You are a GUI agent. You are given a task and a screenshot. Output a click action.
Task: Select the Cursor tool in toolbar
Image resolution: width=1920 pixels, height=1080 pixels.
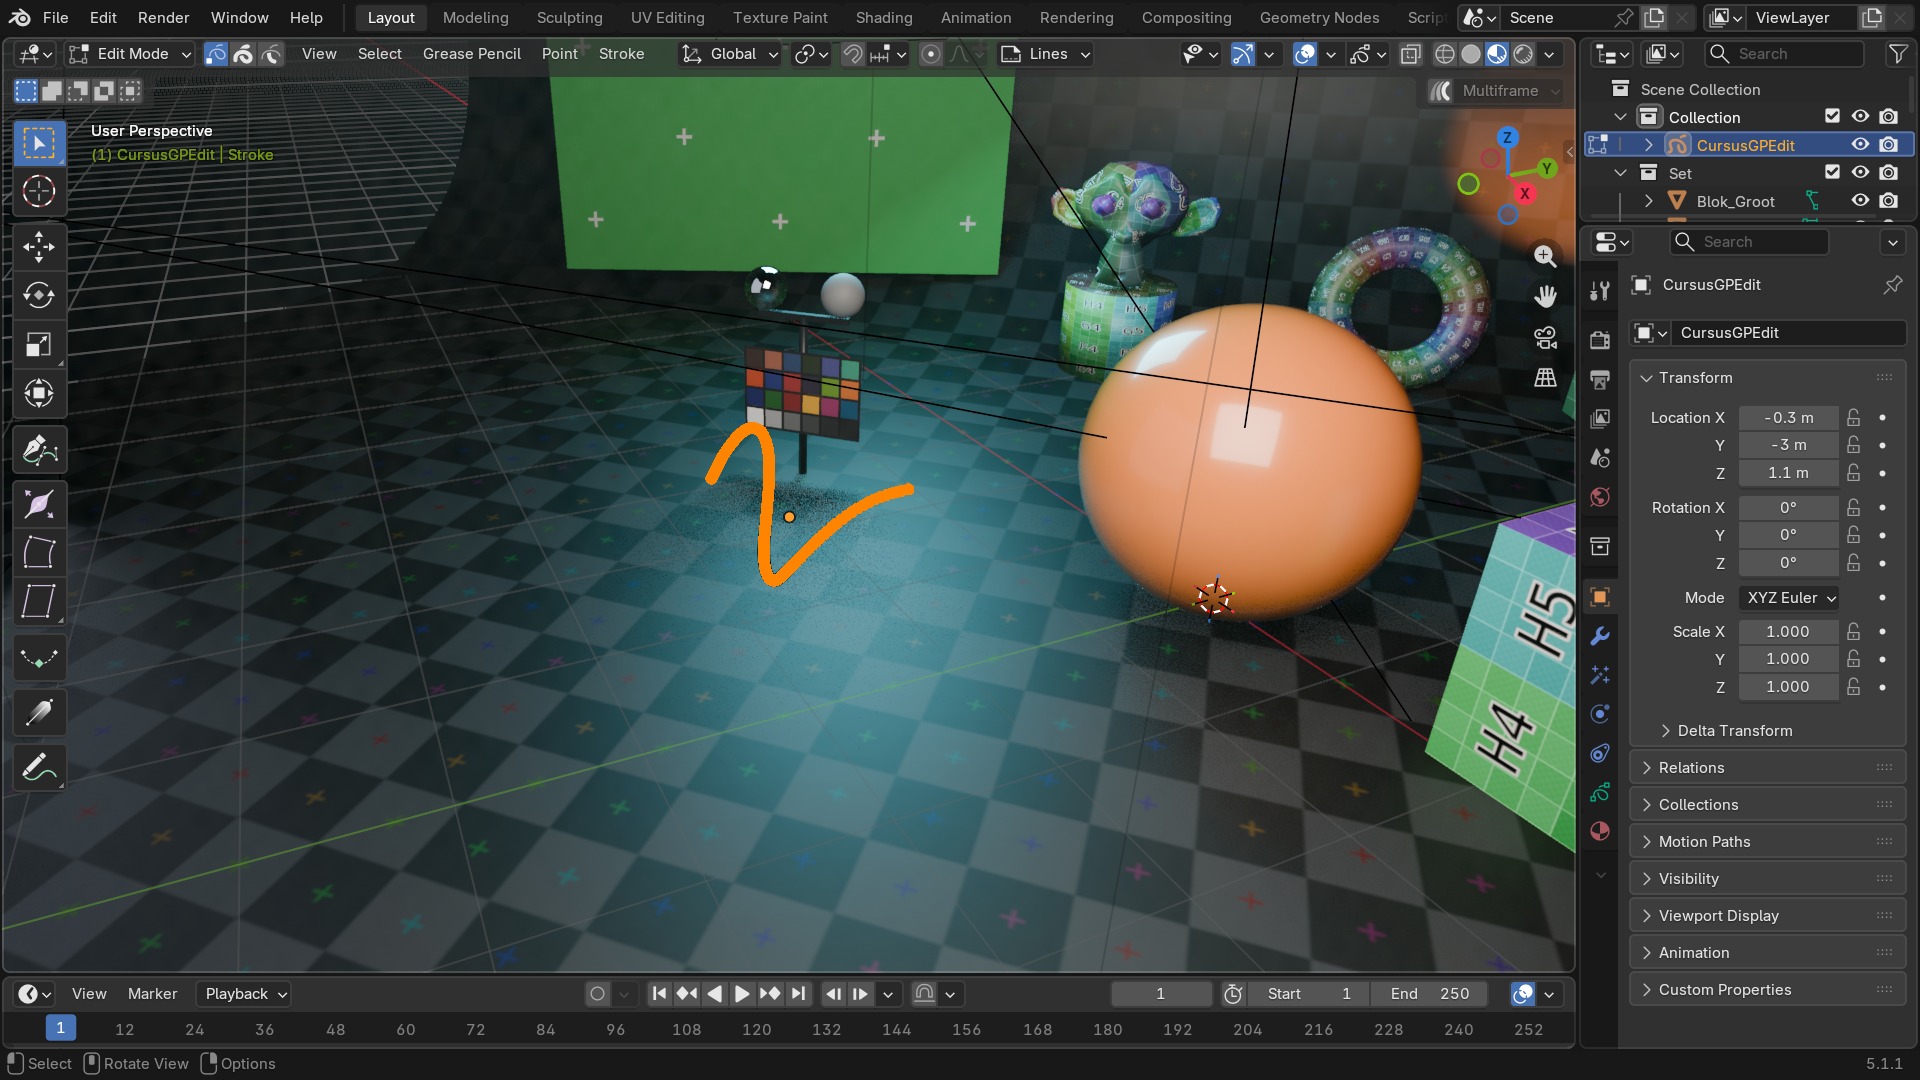[39, 191]
